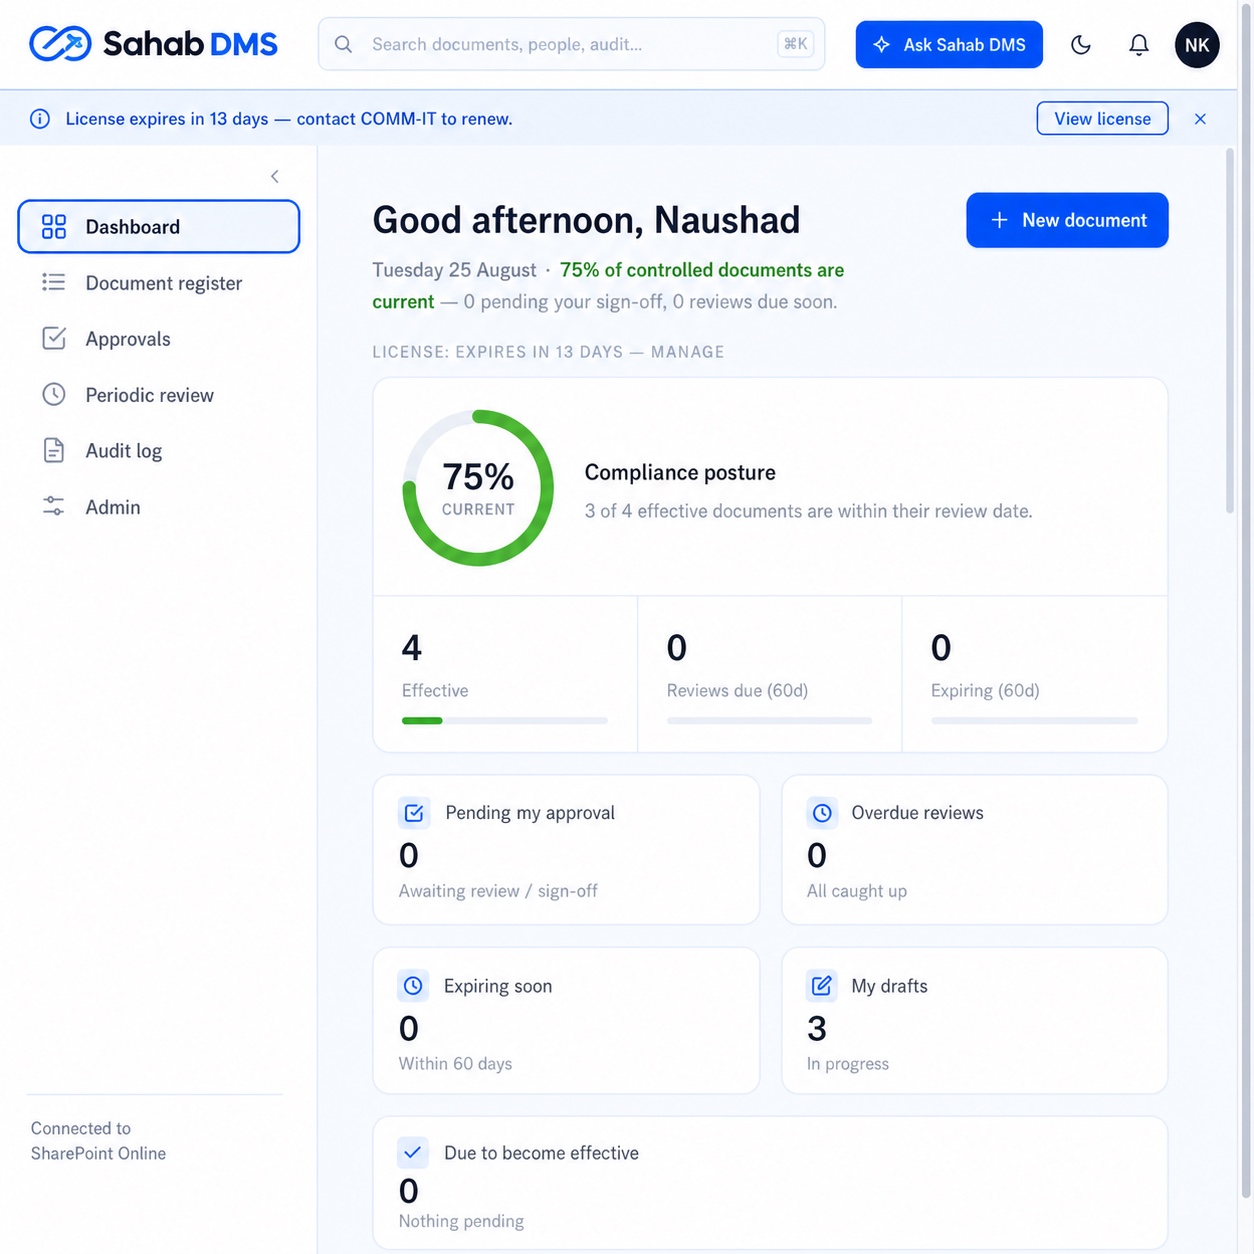The width and height of the screenshot is (1254, 1254).
Task: Collapse the sidebar with the chevron
Action: coord(275,176)
